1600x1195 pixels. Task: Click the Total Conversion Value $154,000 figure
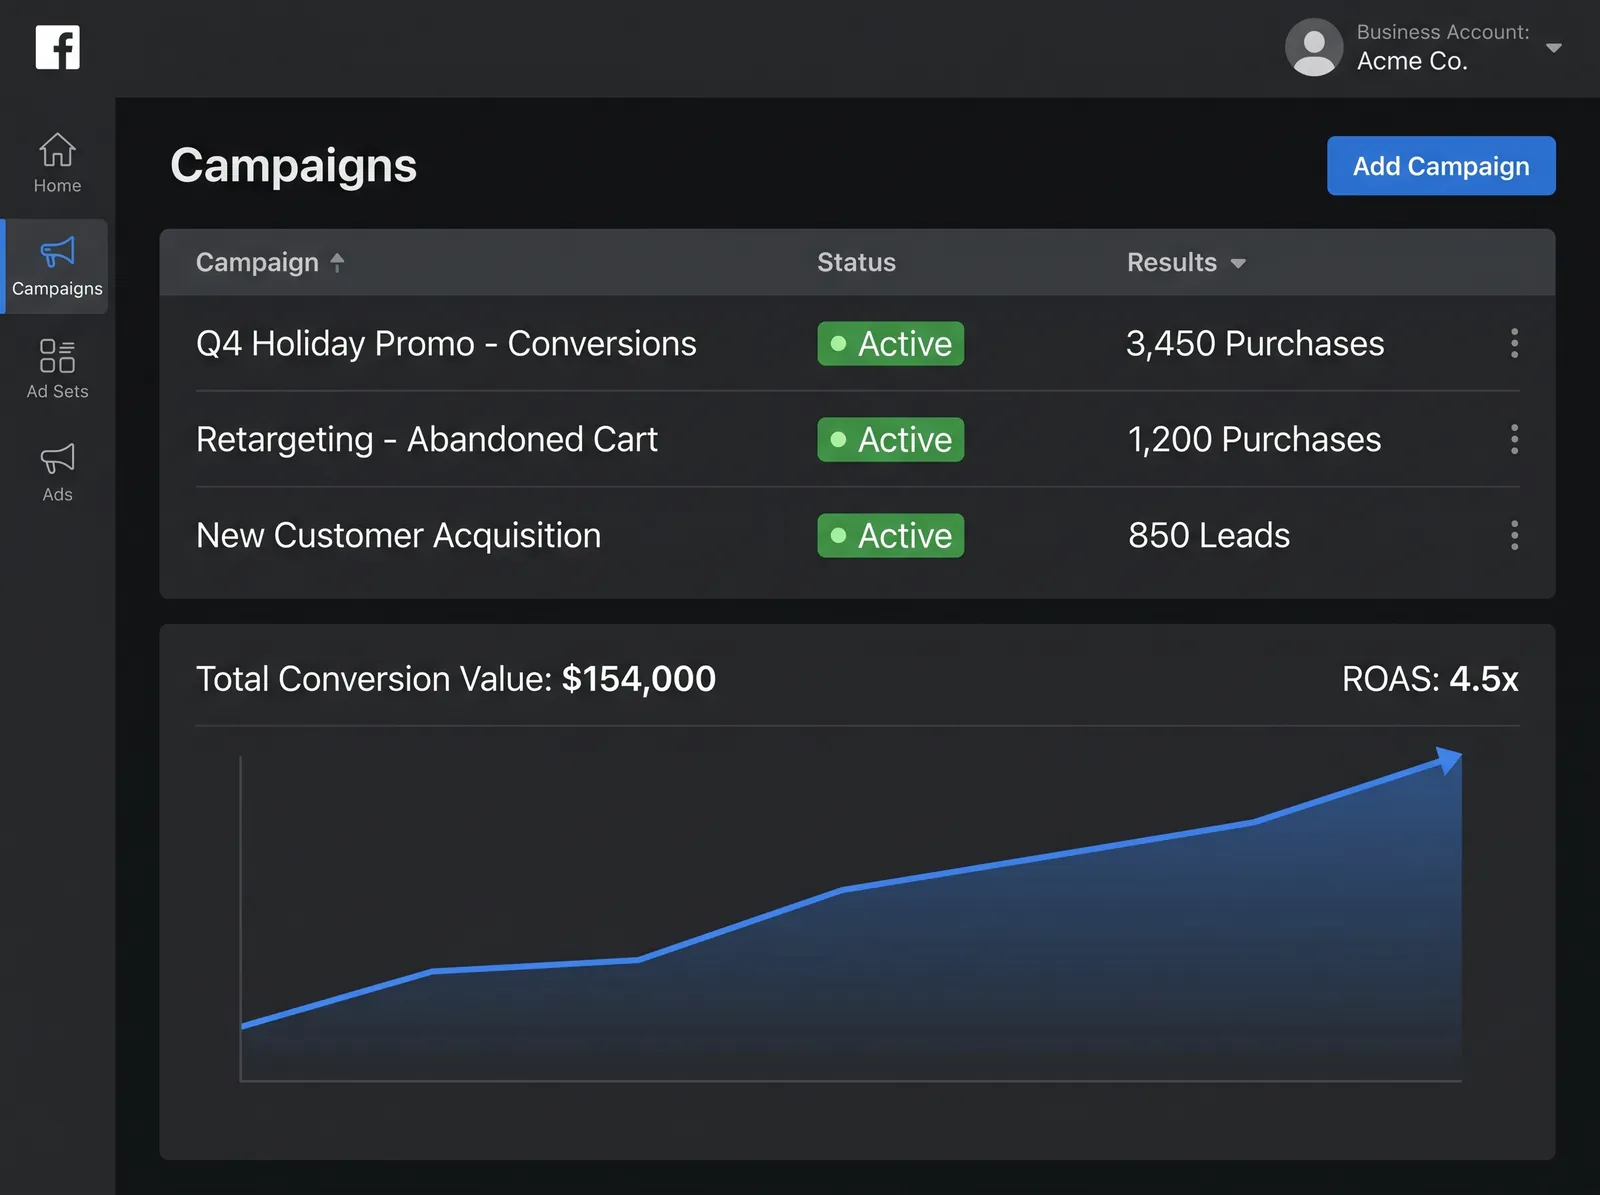(456, 679)
